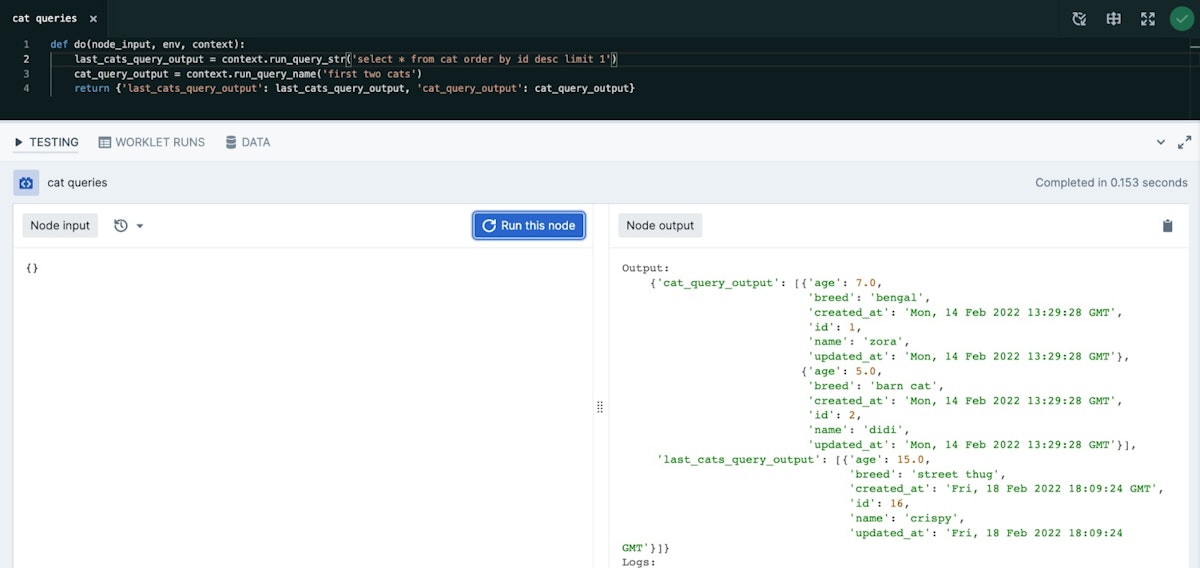Open the WORKLET RUNS tab

pyautogui.click(x=152, y=142)
